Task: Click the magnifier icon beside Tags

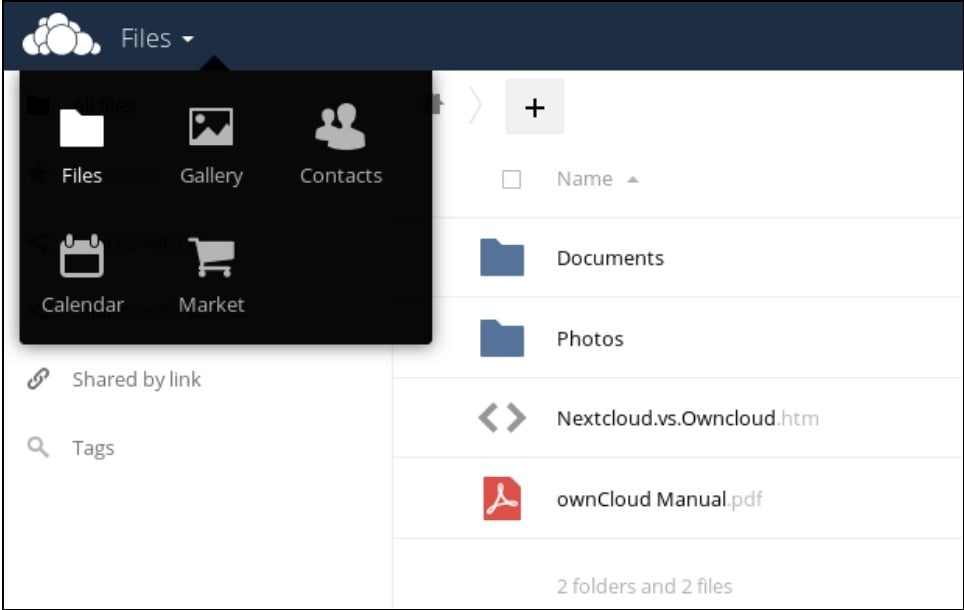Action: coord(38,447)
